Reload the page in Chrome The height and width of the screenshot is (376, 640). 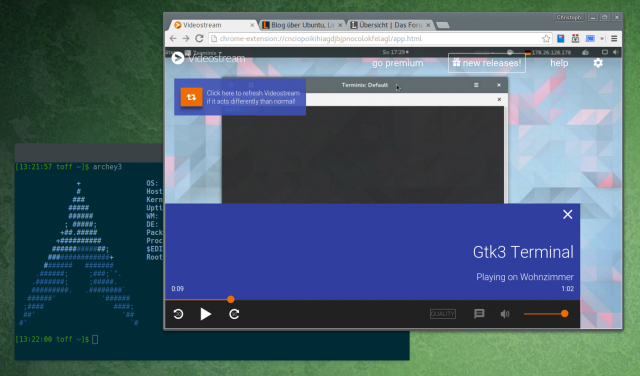(199, 38)
